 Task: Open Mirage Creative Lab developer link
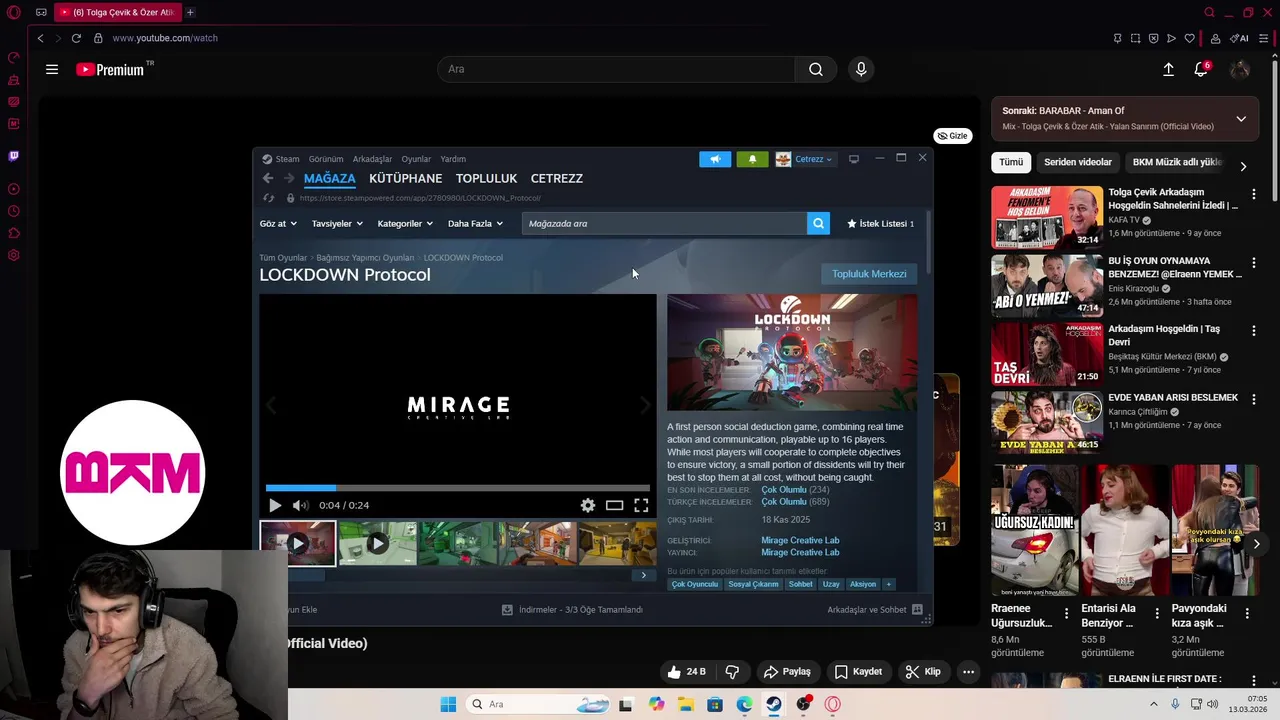coord(800,541)
